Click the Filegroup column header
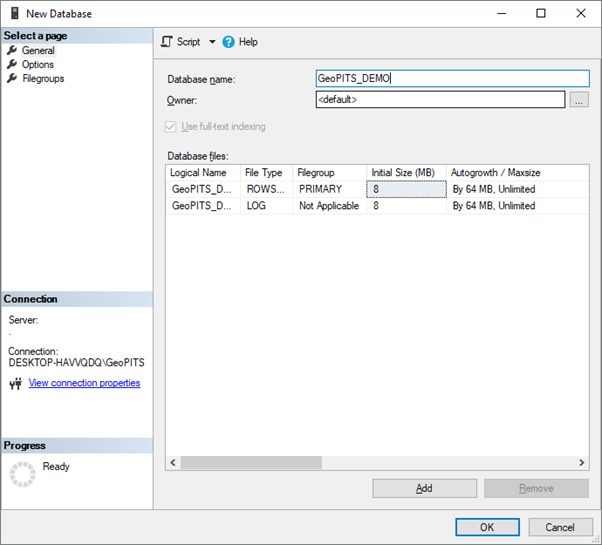The height and width of the screenshot is (545, 602). pyautogui.click(x=329, y=173)
